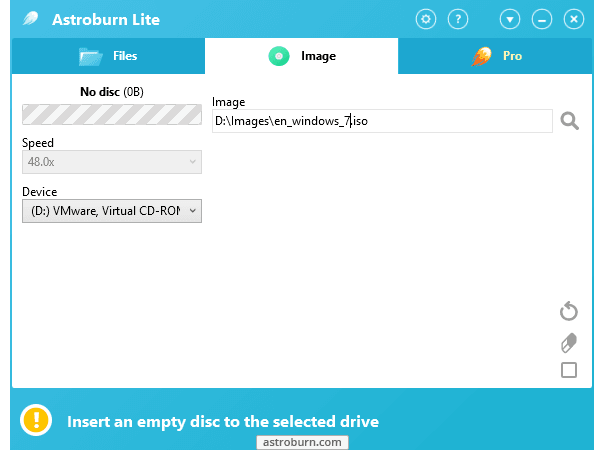Toggle the empty square checkbox

click(x=569, y=370)
